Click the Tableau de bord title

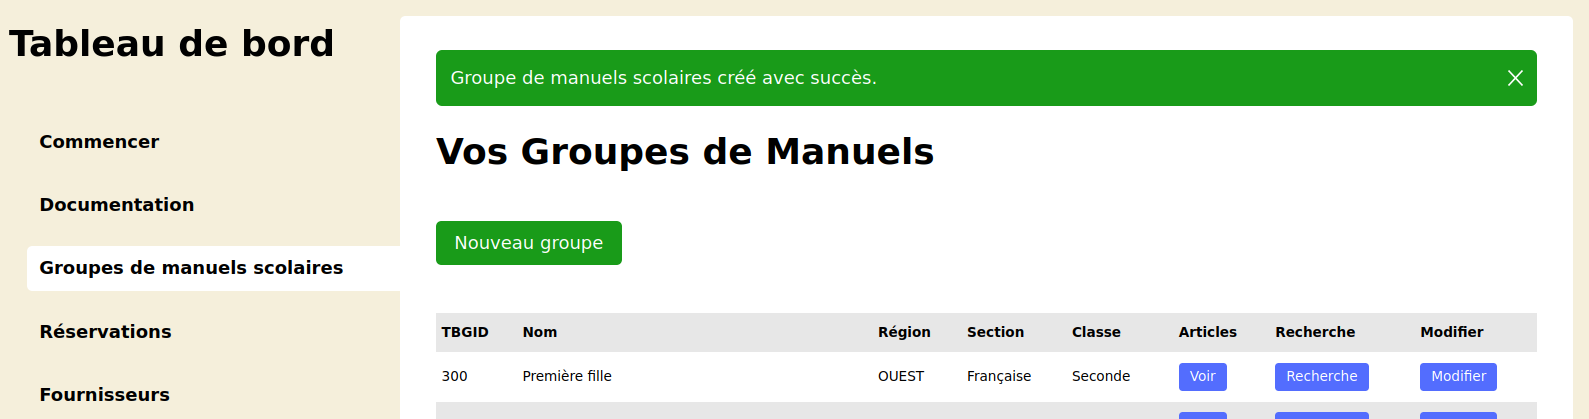[x=171, y=44]
